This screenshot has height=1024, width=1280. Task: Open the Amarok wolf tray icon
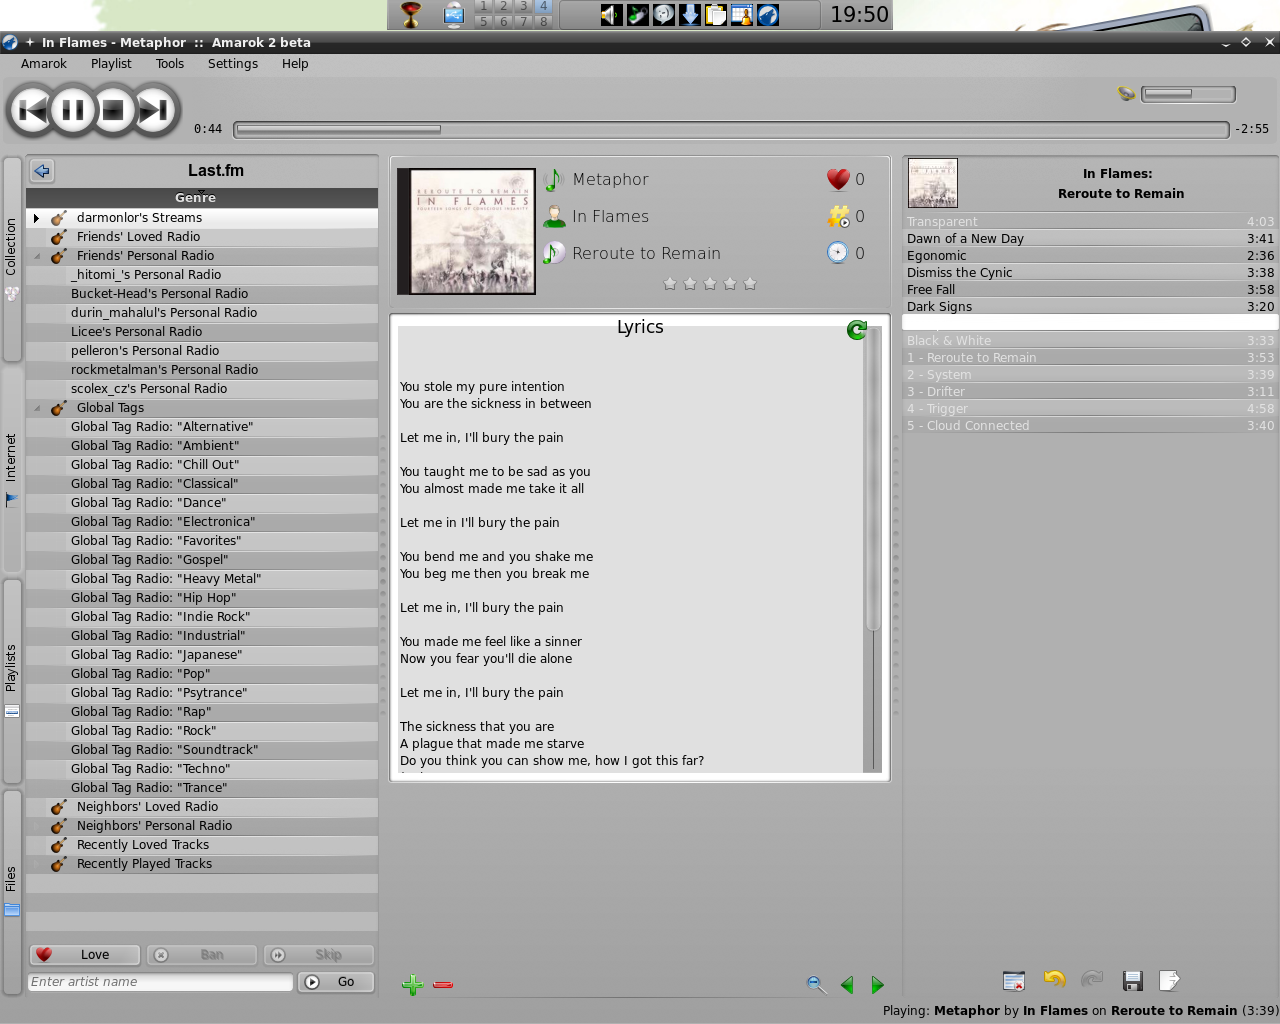[x=768, y=15]
